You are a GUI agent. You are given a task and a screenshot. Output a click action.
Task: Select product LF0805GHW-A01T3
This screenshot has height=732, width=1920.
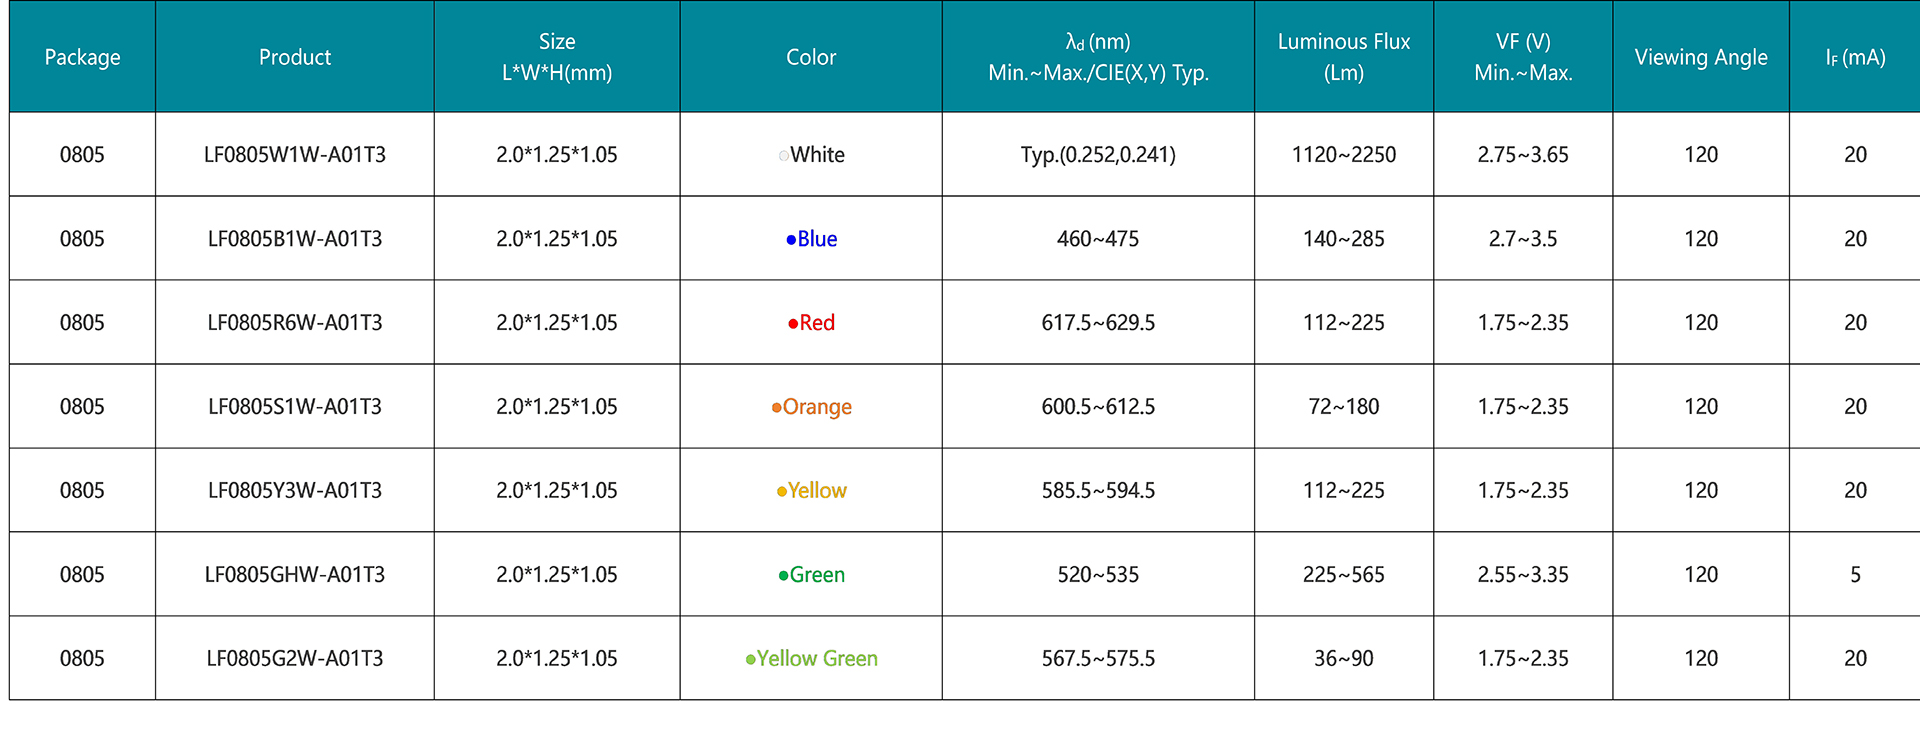295,575
